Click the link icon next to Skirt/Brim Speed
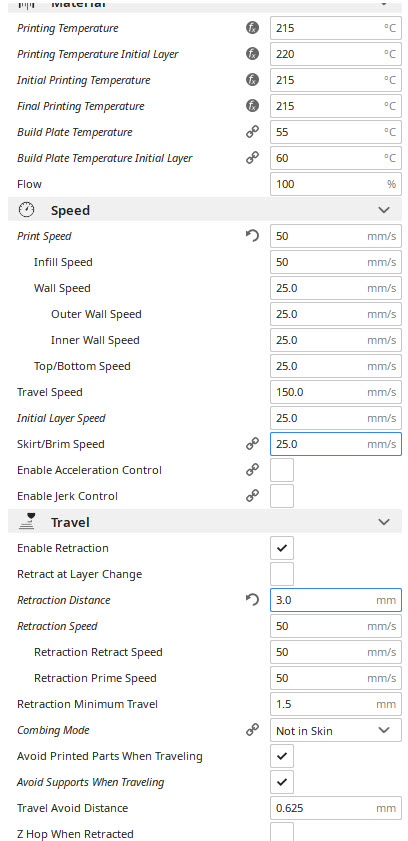Image resolution: width=408 pixels, height=841 pixels. [x=252, y=444]
